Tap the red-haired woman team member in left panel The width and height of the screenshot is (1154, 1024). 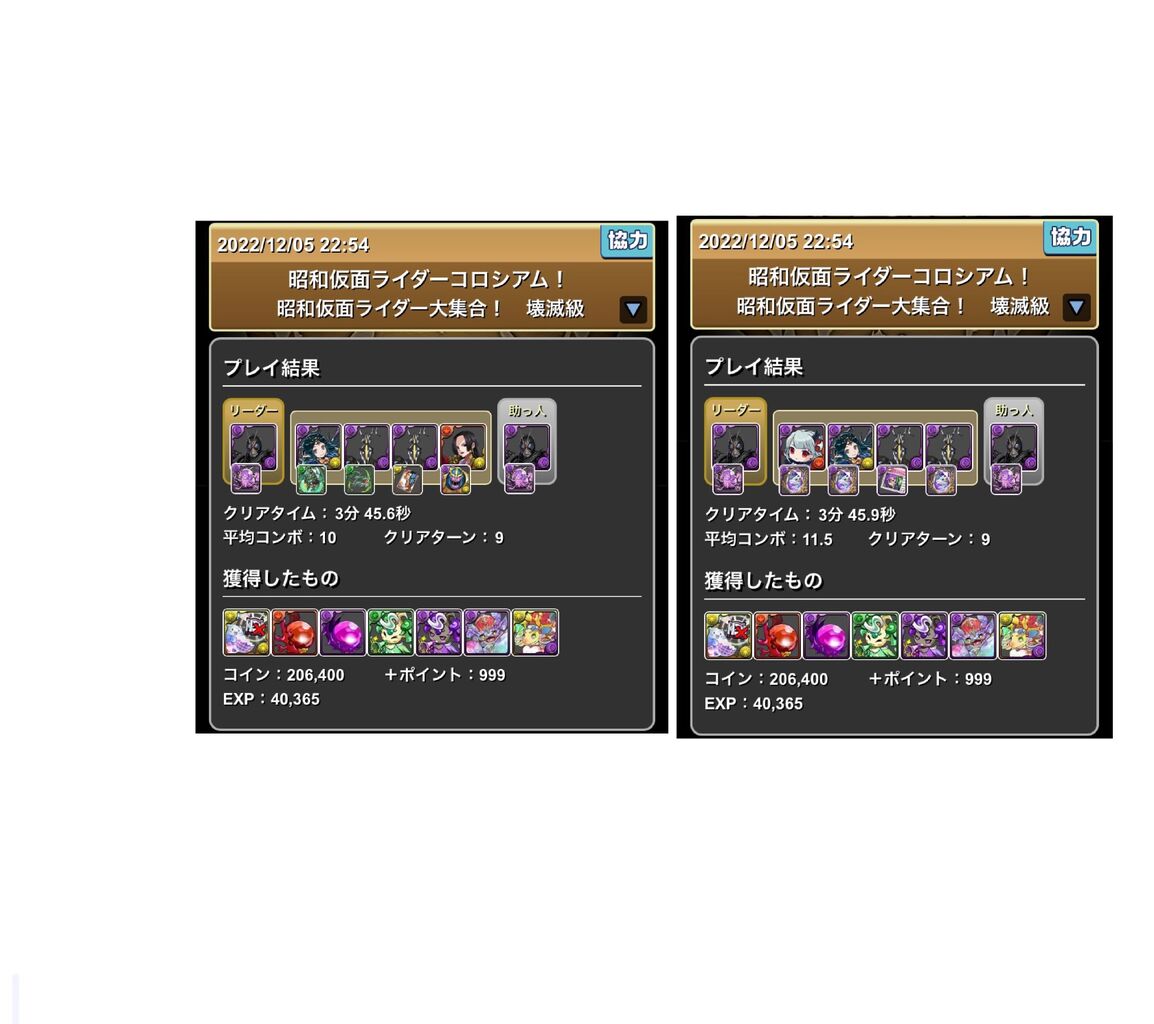463,446
